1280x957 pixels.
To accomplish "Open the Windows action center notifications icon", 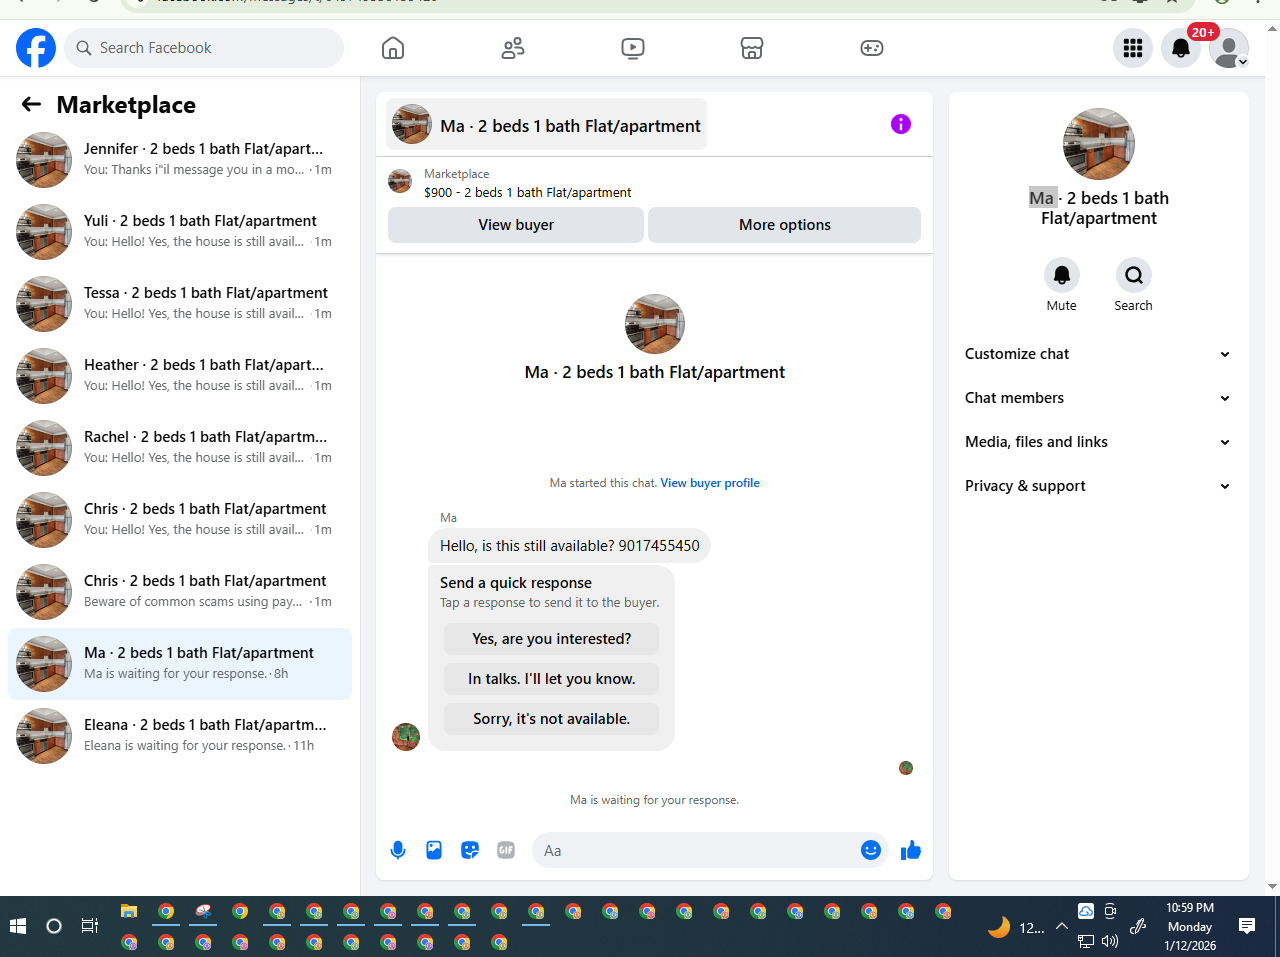I will coord(1247,926).
